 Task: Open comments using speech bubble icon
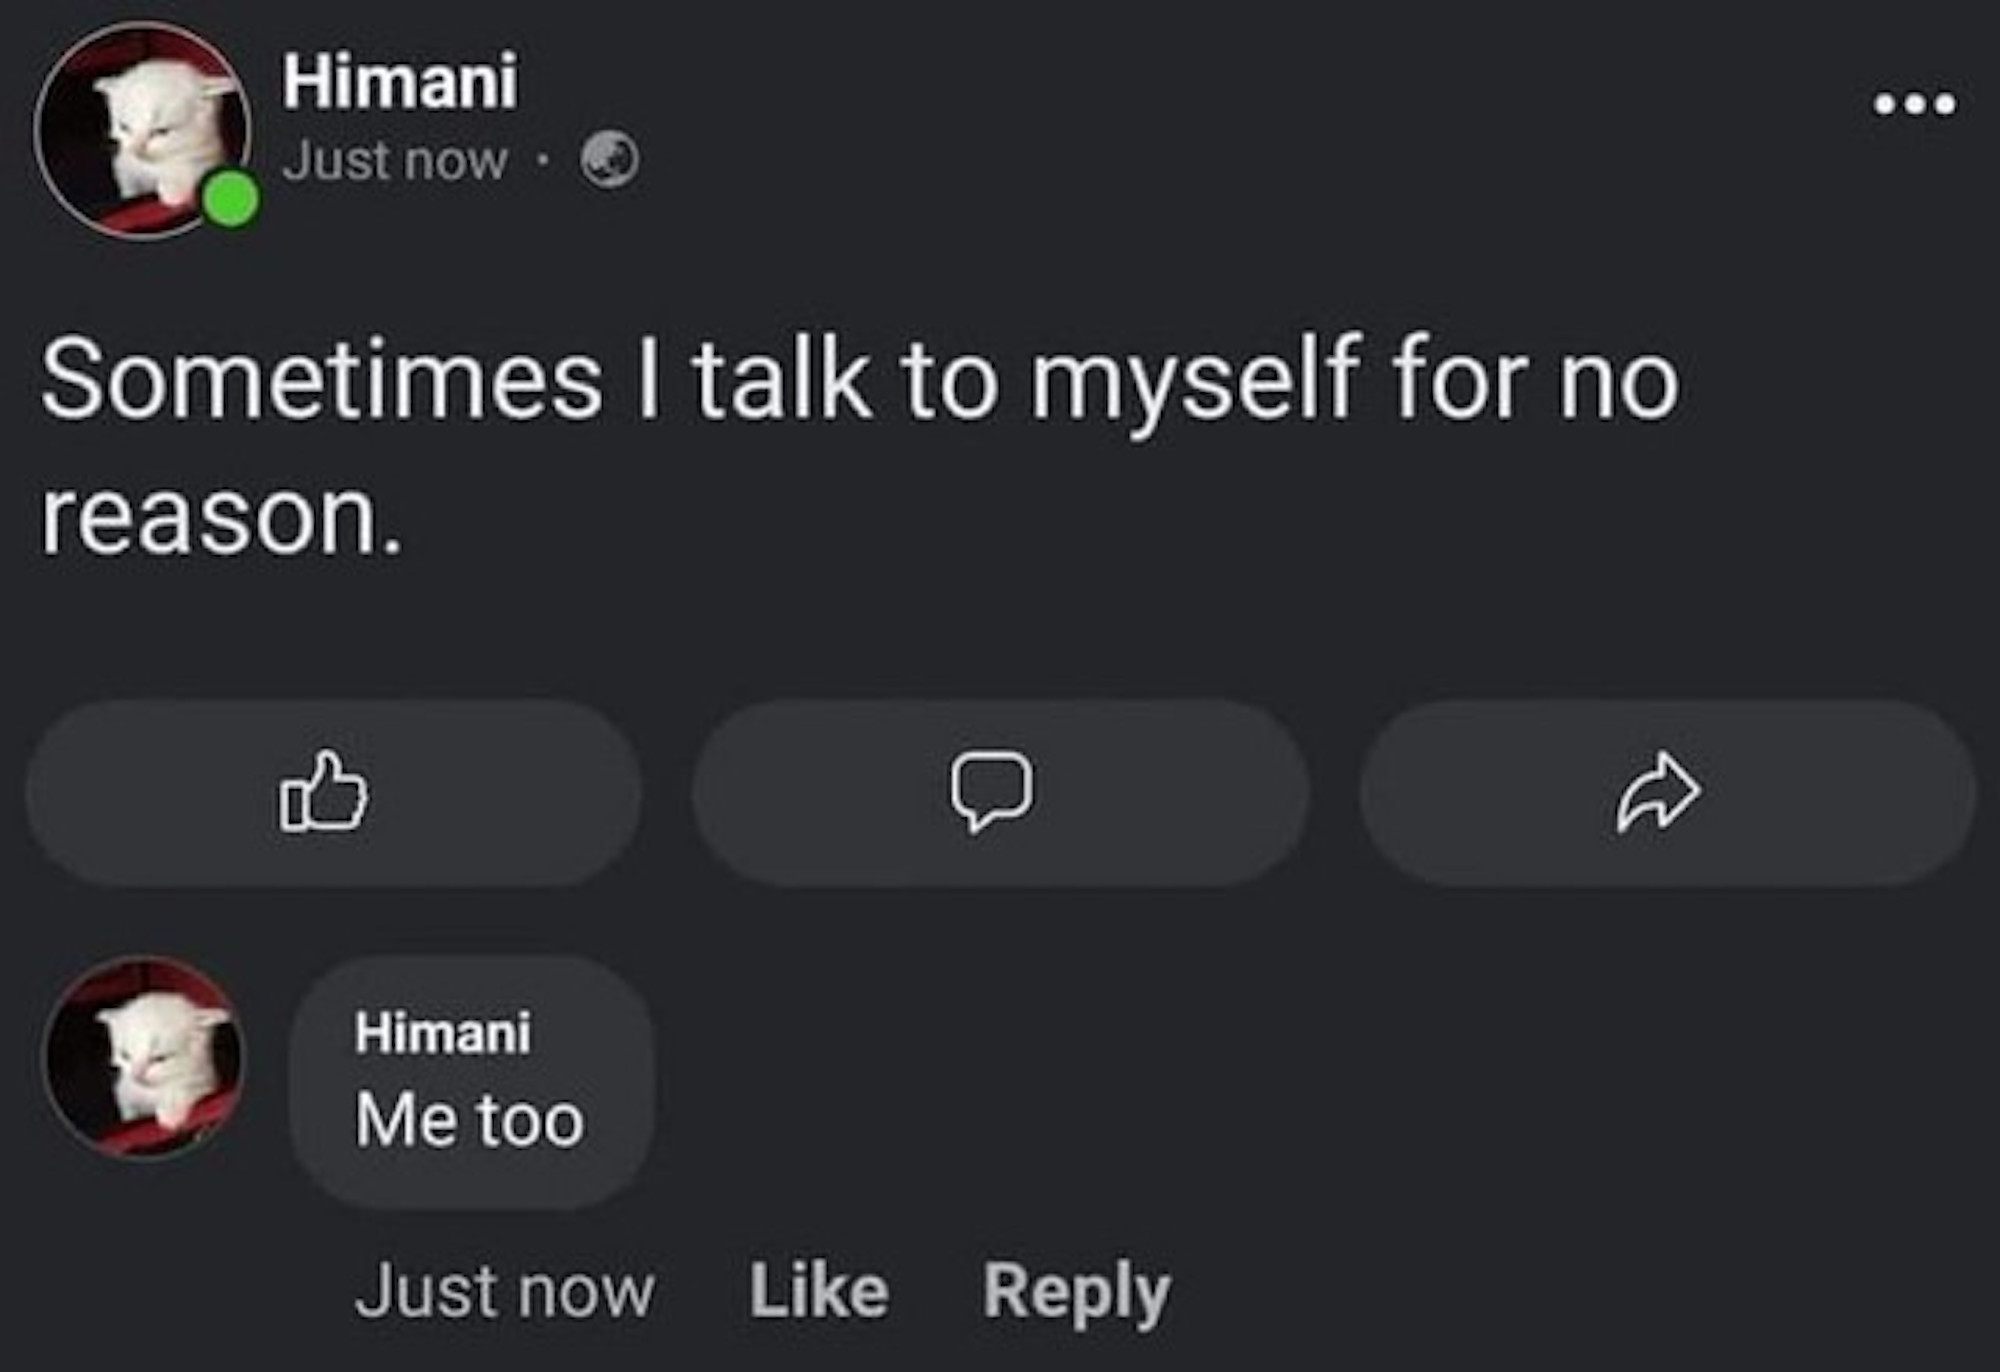click(991, 791)
